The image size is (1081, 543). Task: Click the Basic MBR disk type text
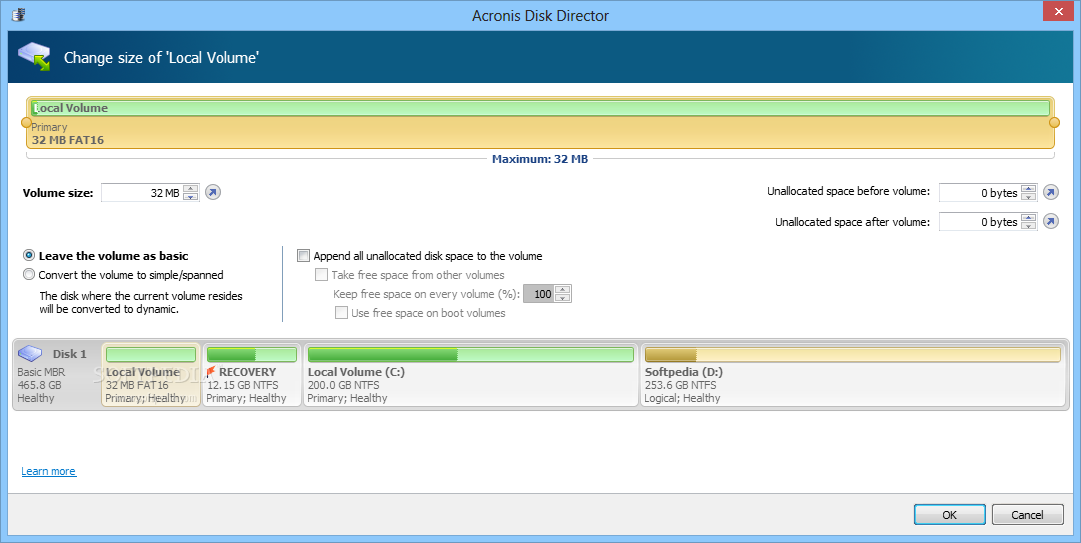(41, 372)
